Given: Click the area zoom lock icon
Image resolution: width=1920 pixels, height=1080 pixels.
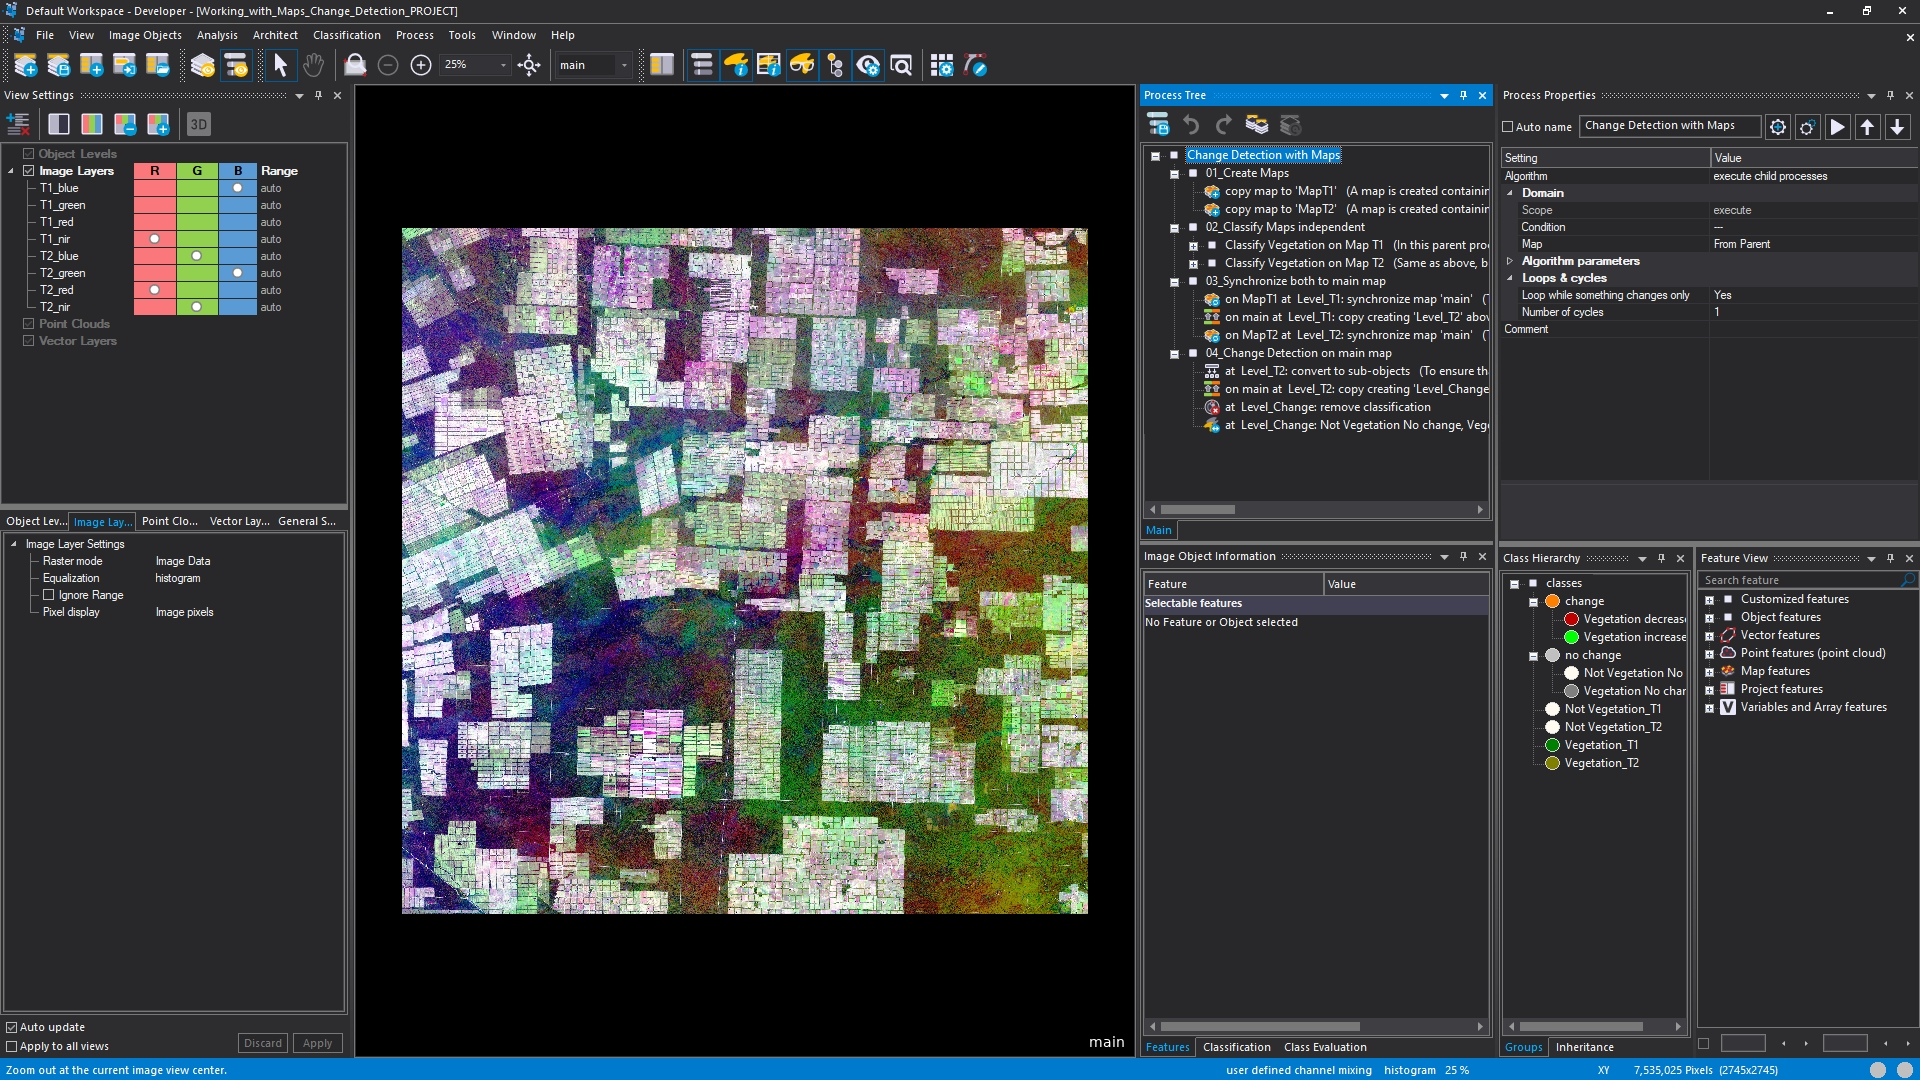Looking at the screenshot, I should coord(355,66).
